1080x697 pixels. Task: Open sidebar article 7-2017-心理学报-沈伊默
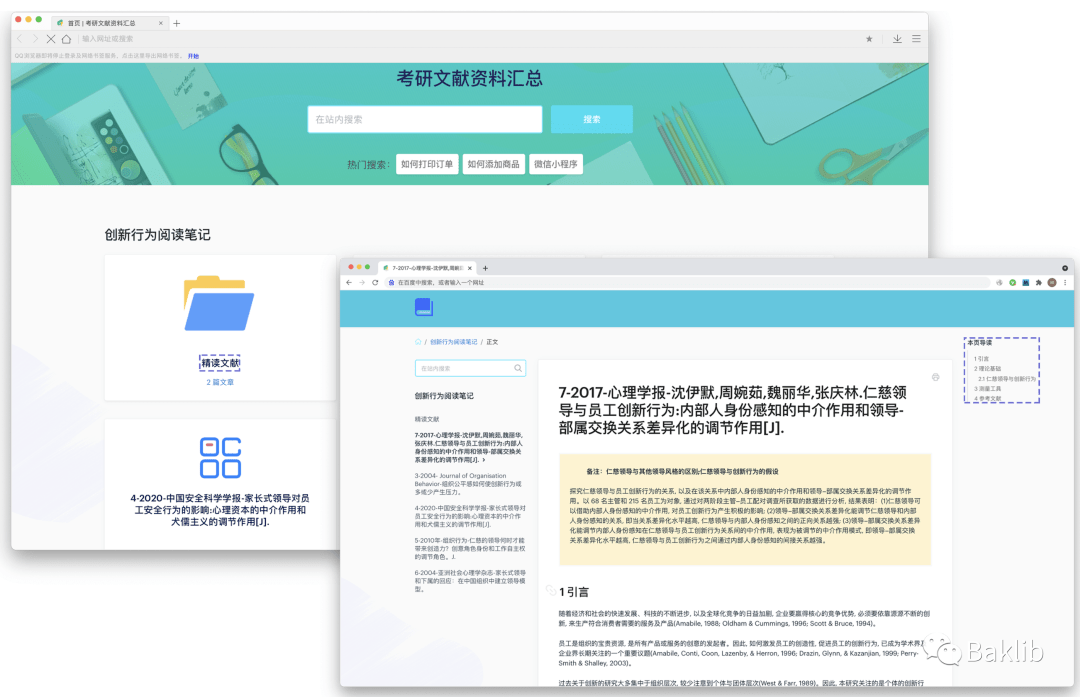(470, 447)
